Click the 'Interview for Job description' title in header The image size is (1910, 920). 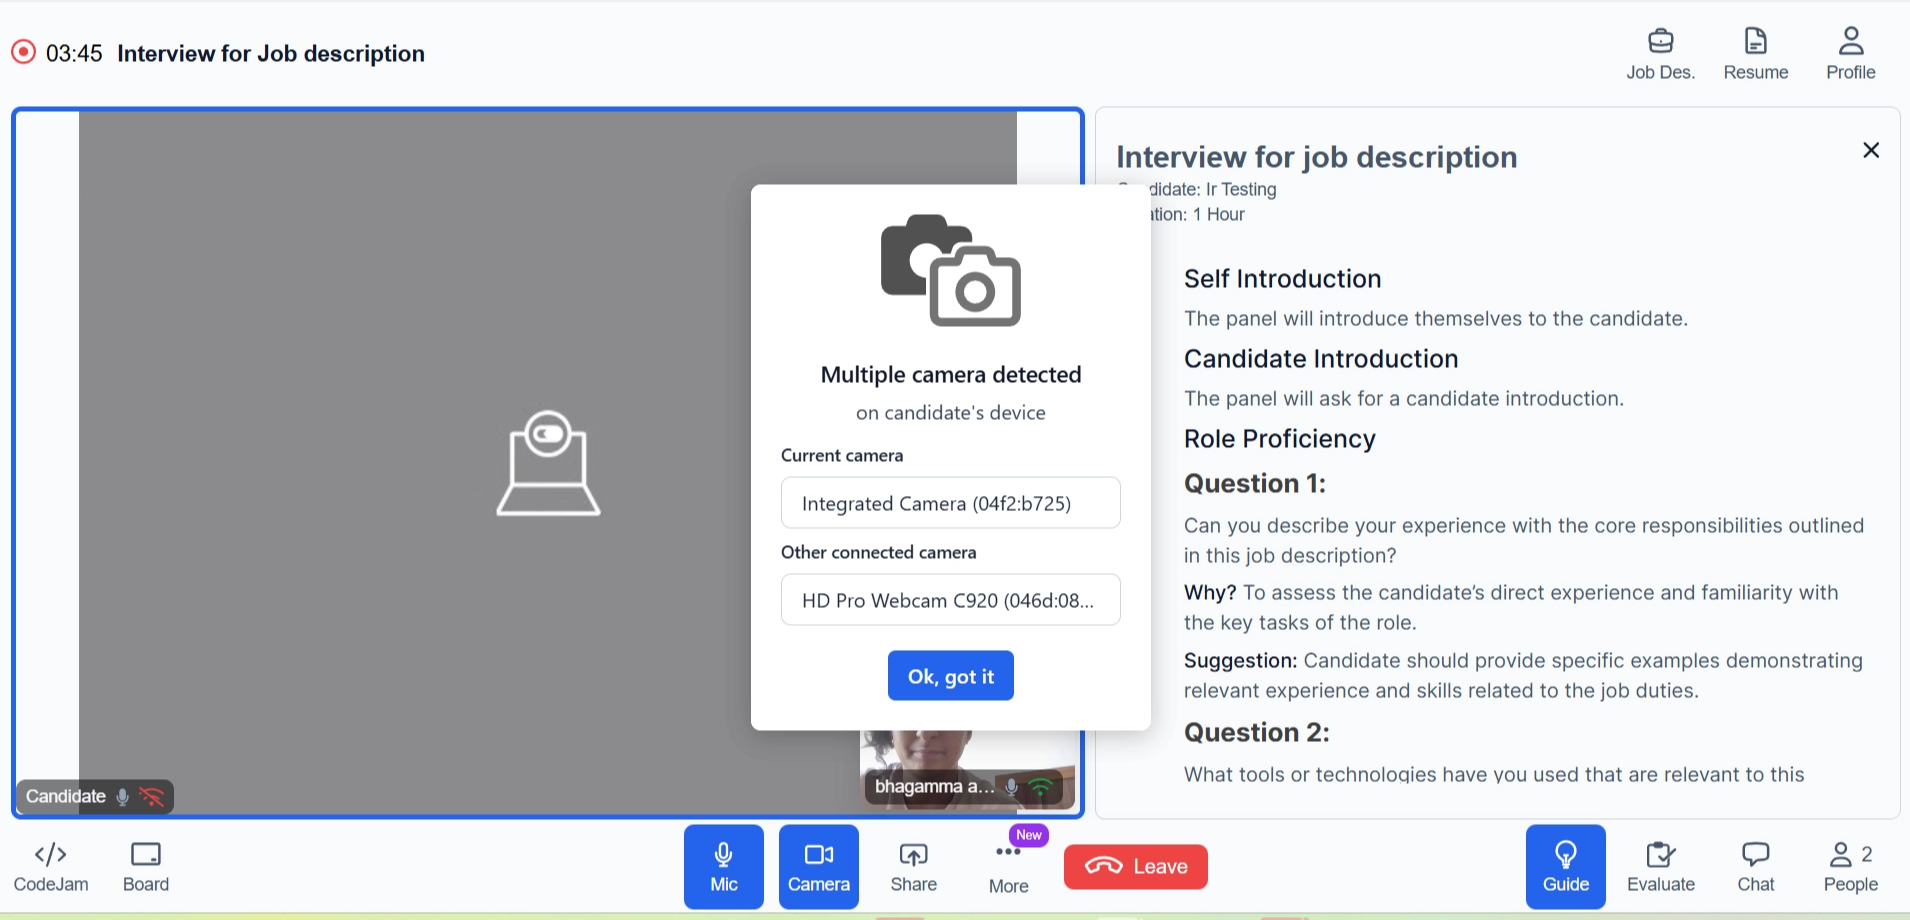click(271, 54)
